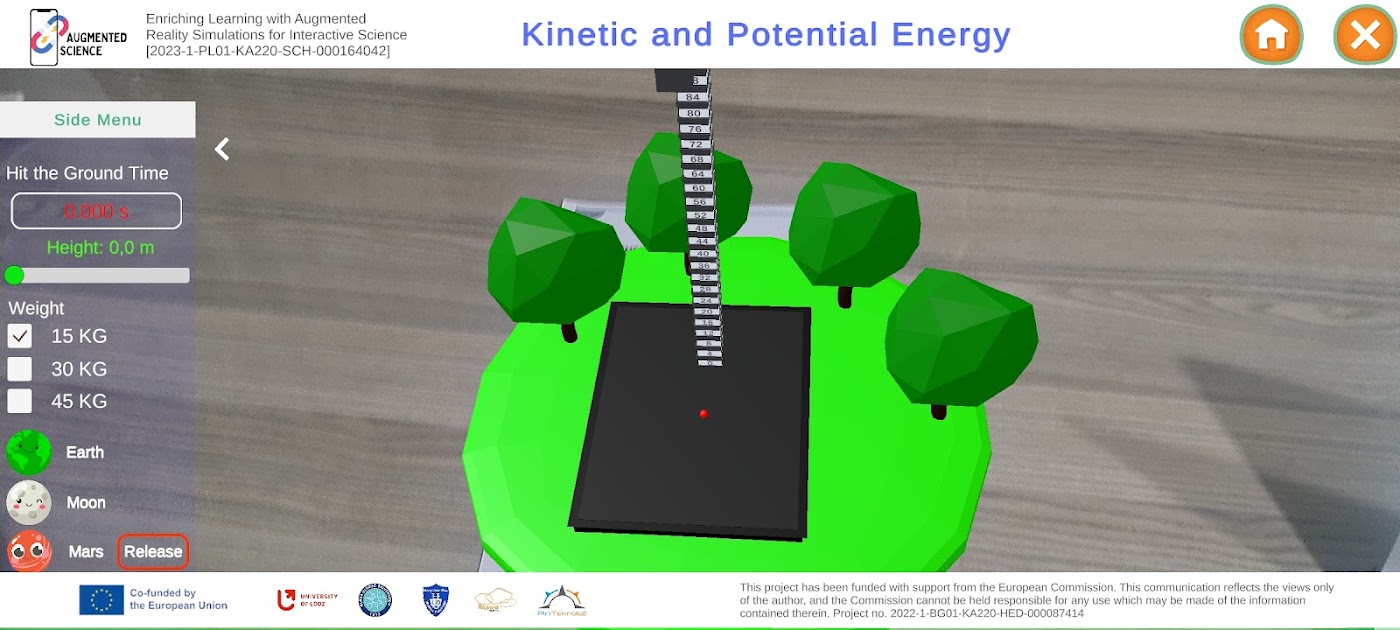Check the 45 KG weight option
This screenshot has width=1400, height=630.
(x=20, y=401)
